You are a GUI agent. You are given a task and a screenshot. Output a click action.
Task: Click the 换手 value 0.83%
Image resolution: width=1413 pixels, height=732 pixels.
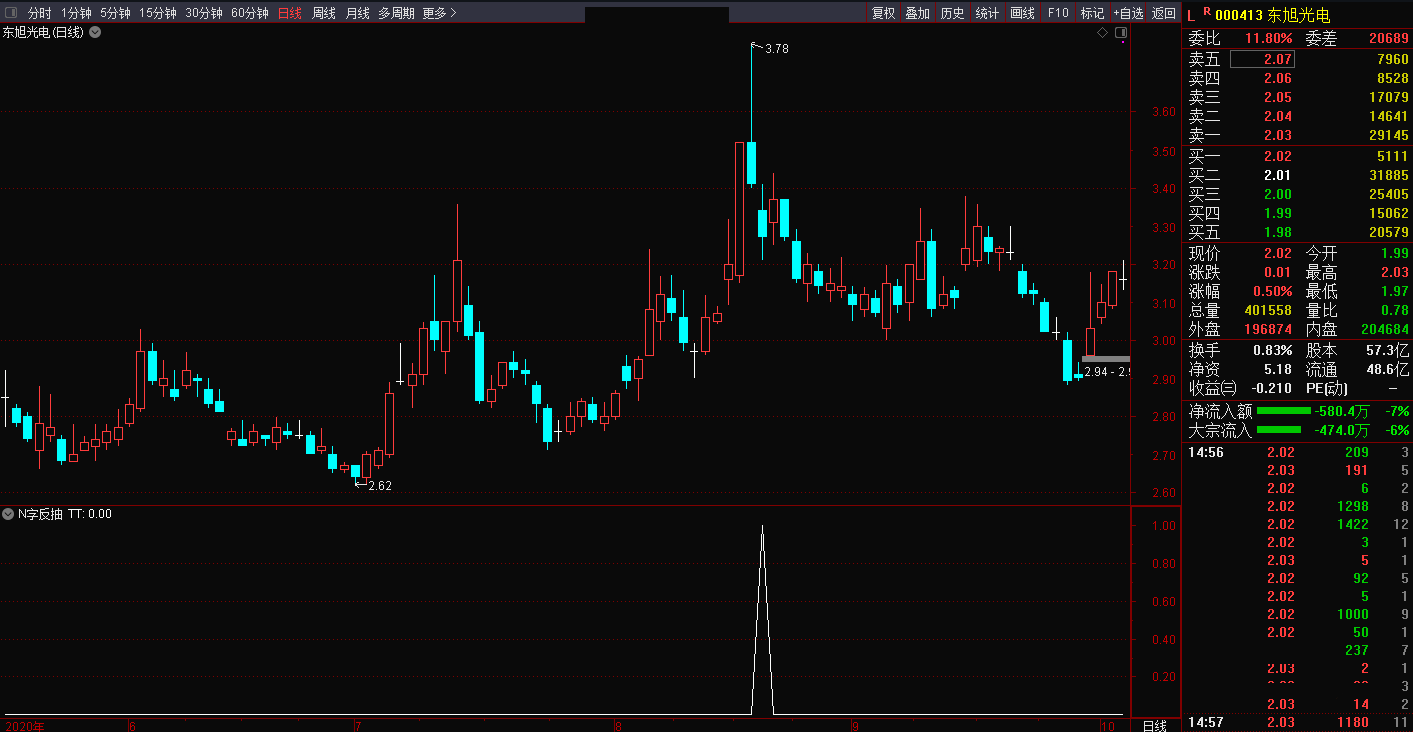pyautogui.click(x=1272, y=350)
